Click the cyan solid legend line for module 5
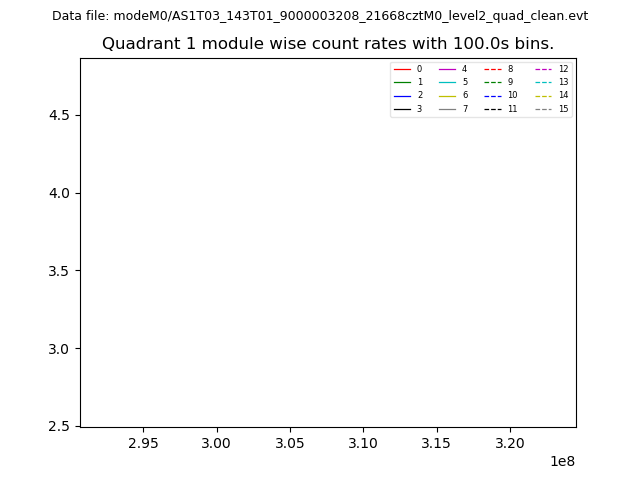This screenshot has height=480, width=640. point(447,82)
